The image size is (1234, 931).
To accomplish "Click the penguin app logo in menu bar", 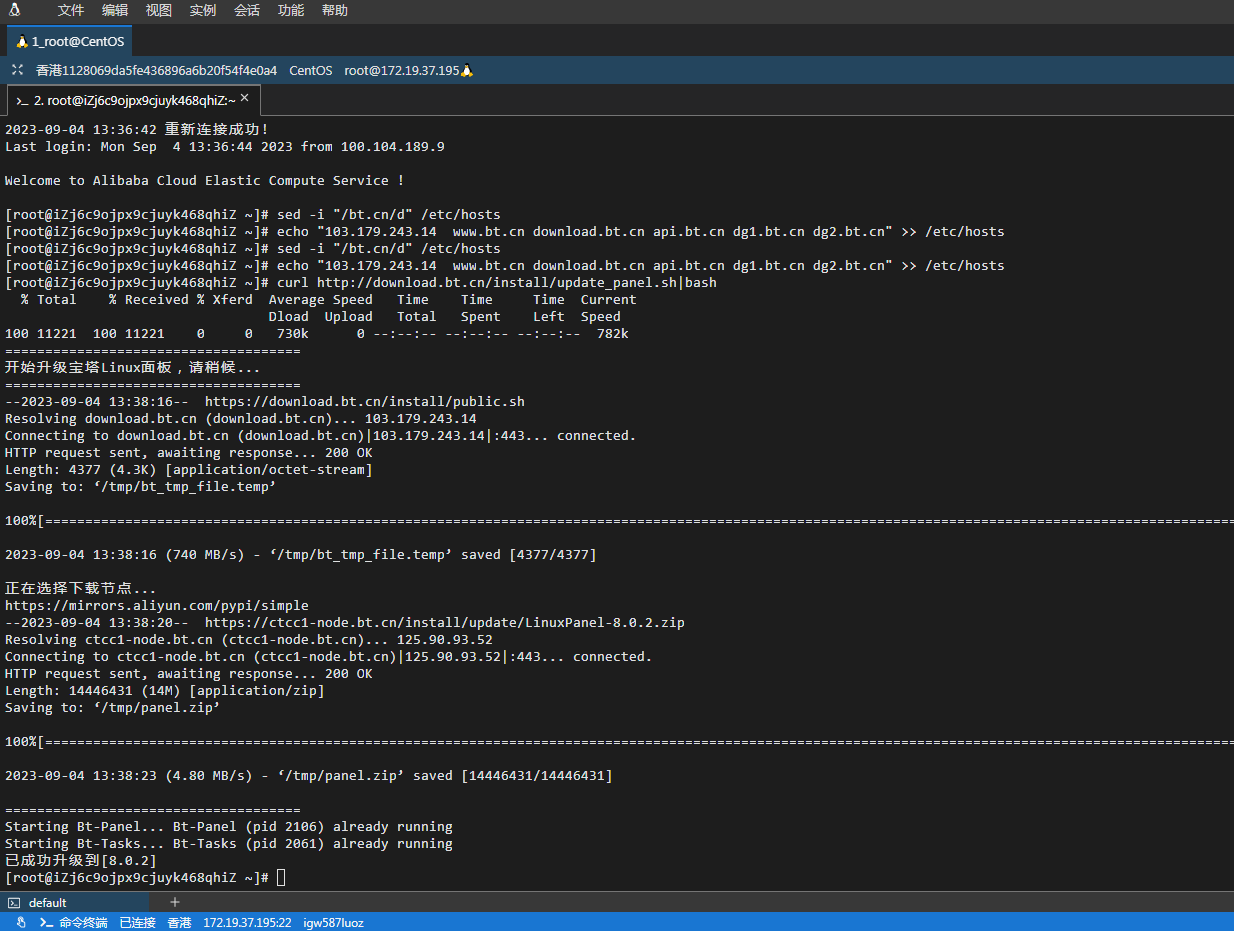I will coord(14,10).
